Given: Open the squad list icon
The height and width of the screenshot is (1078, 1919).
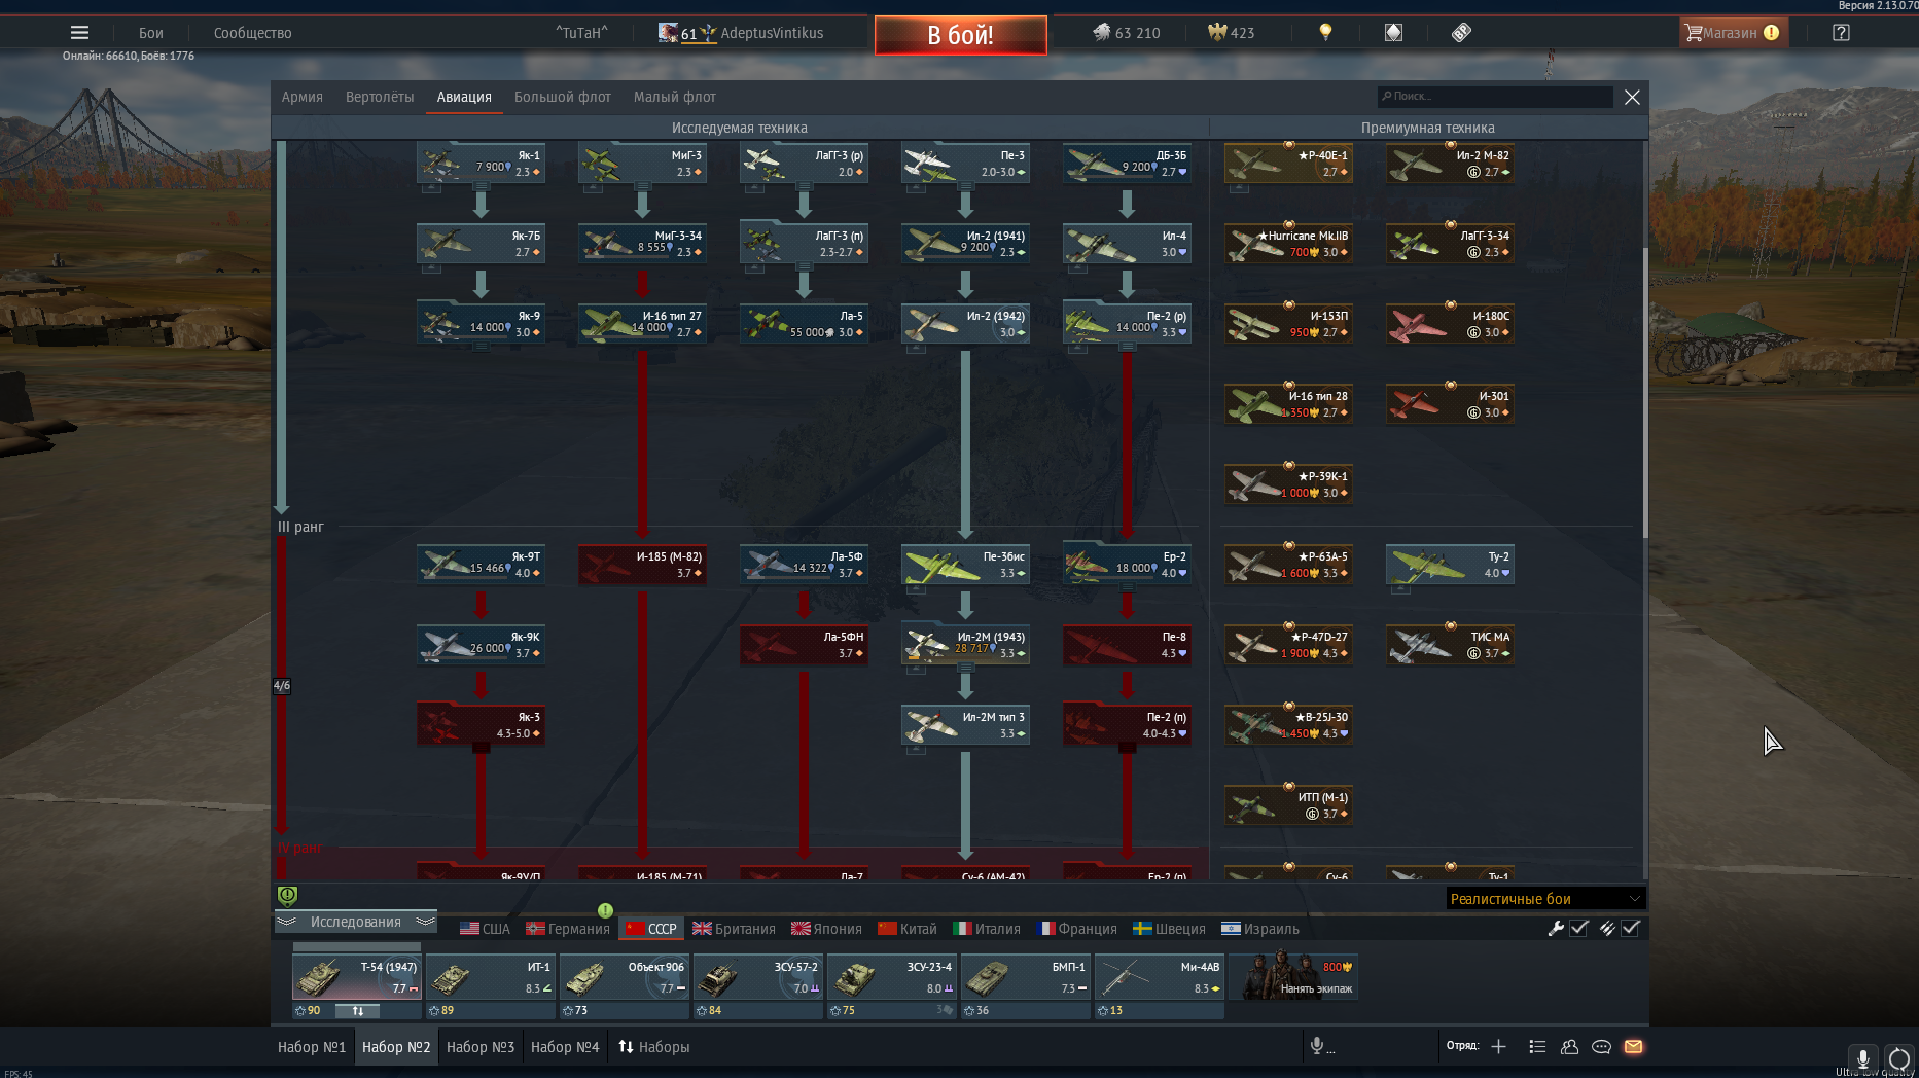Looking at the screenshot, I should click(1537, 1047).
